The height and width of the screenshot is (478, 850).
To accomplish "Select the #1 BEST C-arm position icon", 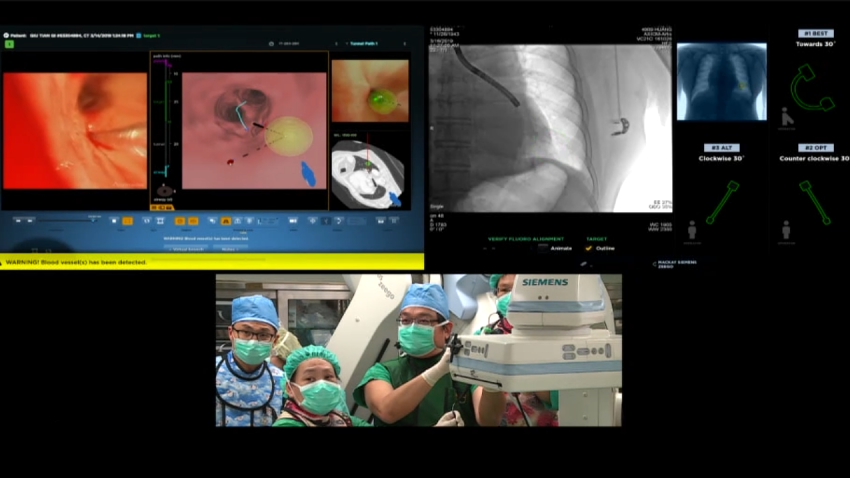I will (812, 88).
